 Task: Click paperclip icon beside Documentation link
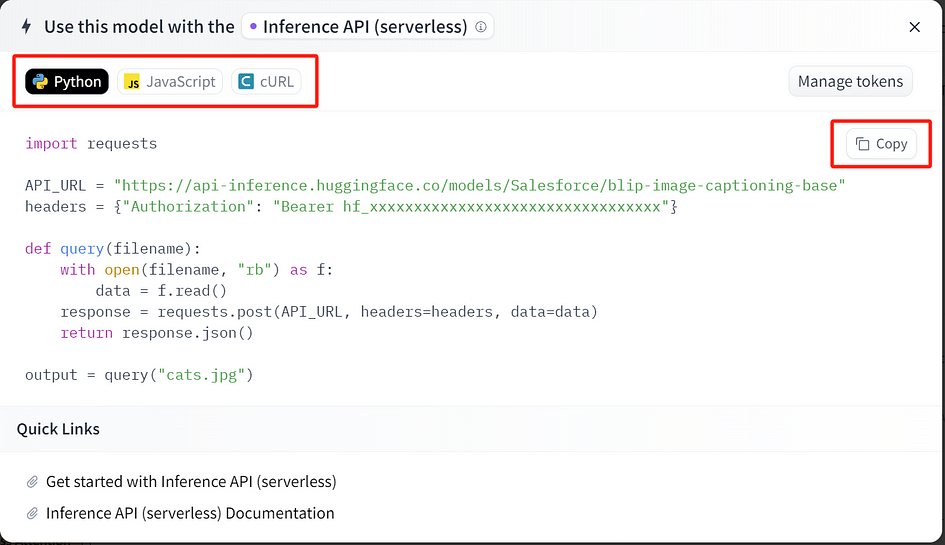[32, 513]
